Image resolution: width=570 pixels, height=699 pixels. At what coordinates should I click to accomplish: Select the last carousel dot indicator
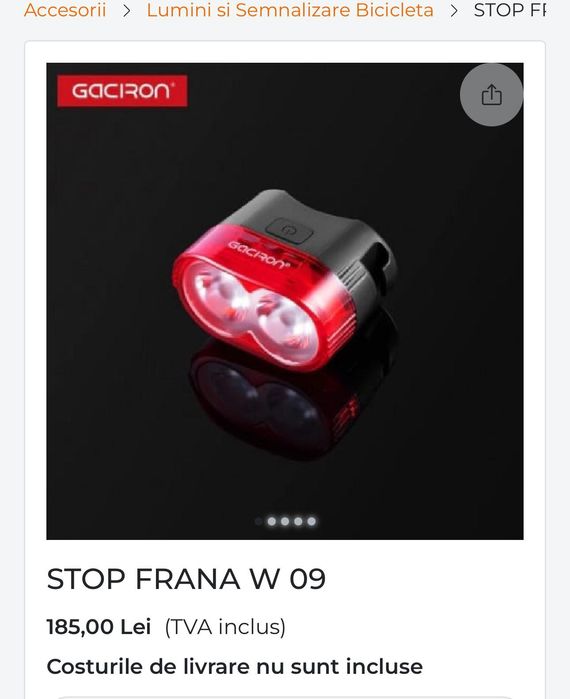coord(312,521)
